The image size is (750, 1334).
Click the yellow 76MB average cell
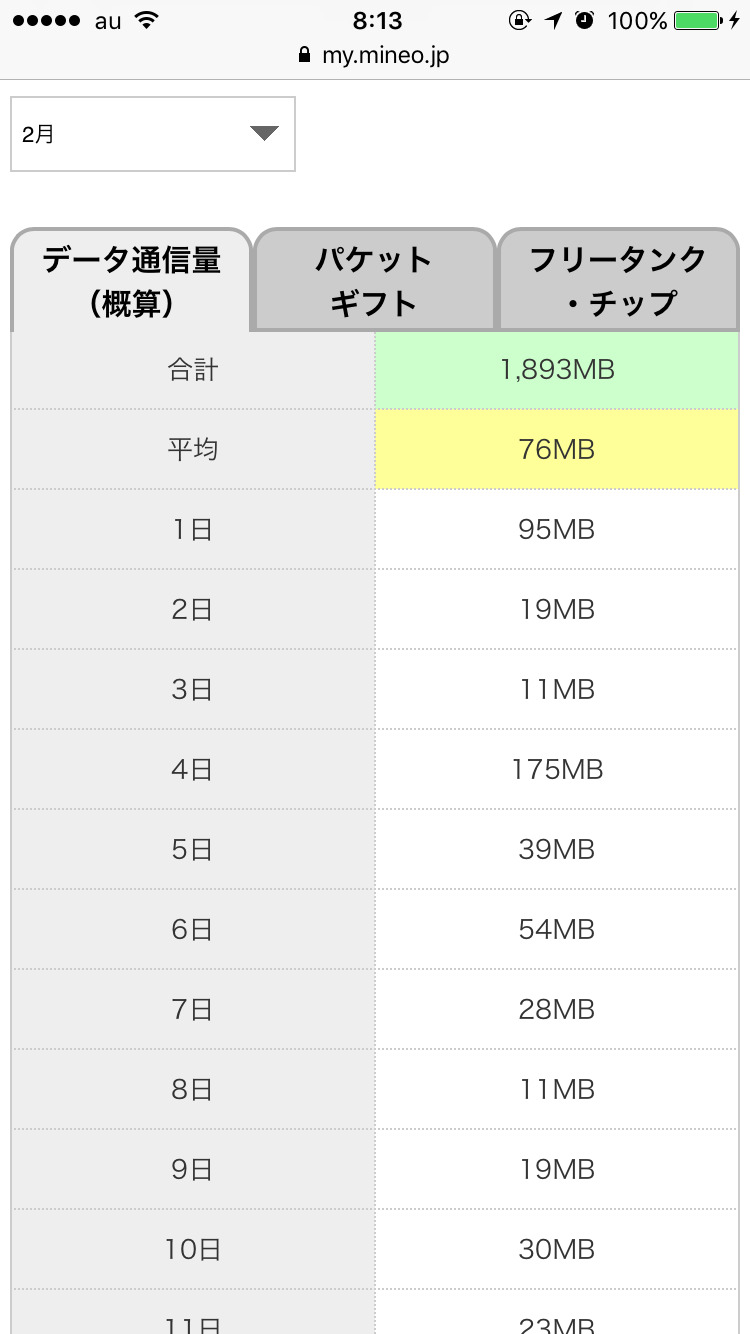coord(557,450)
